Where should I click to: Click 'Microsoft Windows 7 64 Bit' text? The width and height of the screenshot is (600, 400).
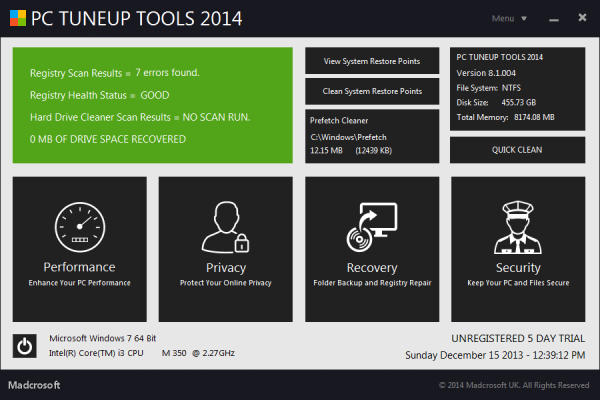click(103, 338)
